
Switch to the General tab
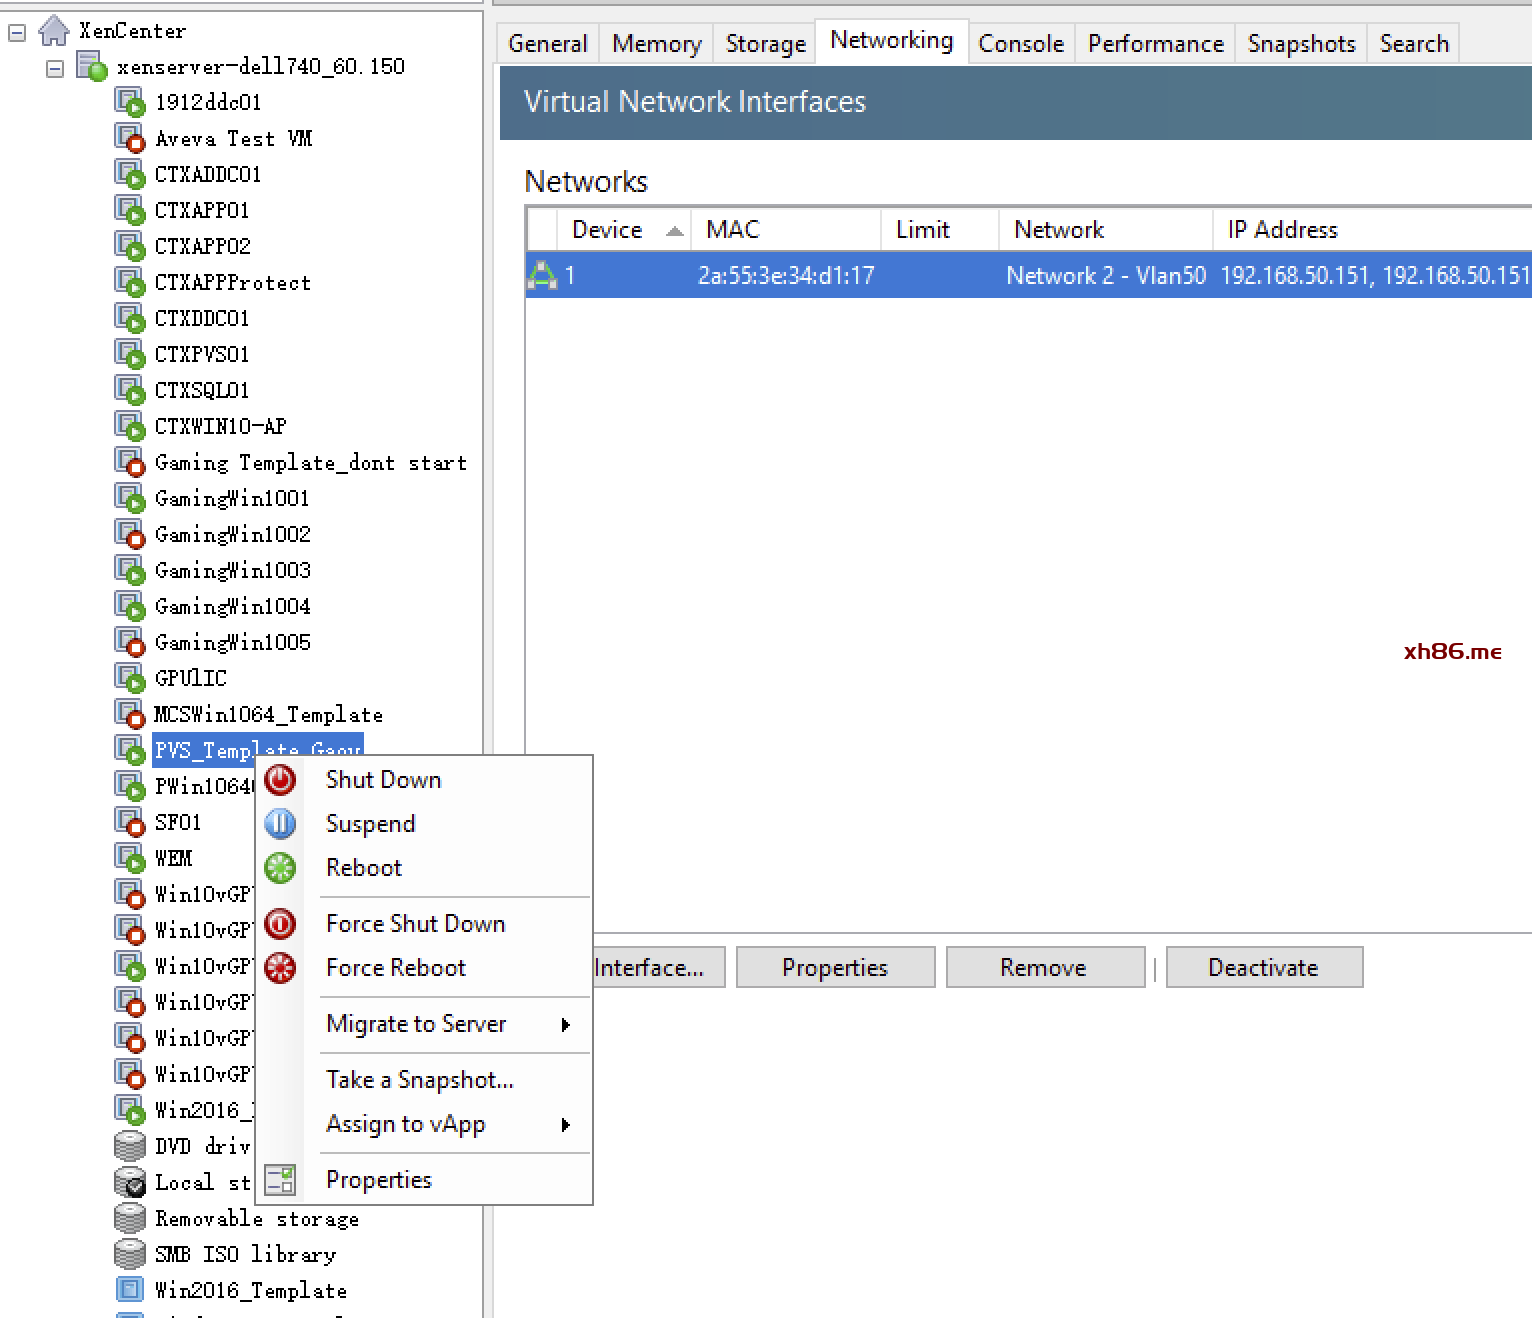click(548, 44)
